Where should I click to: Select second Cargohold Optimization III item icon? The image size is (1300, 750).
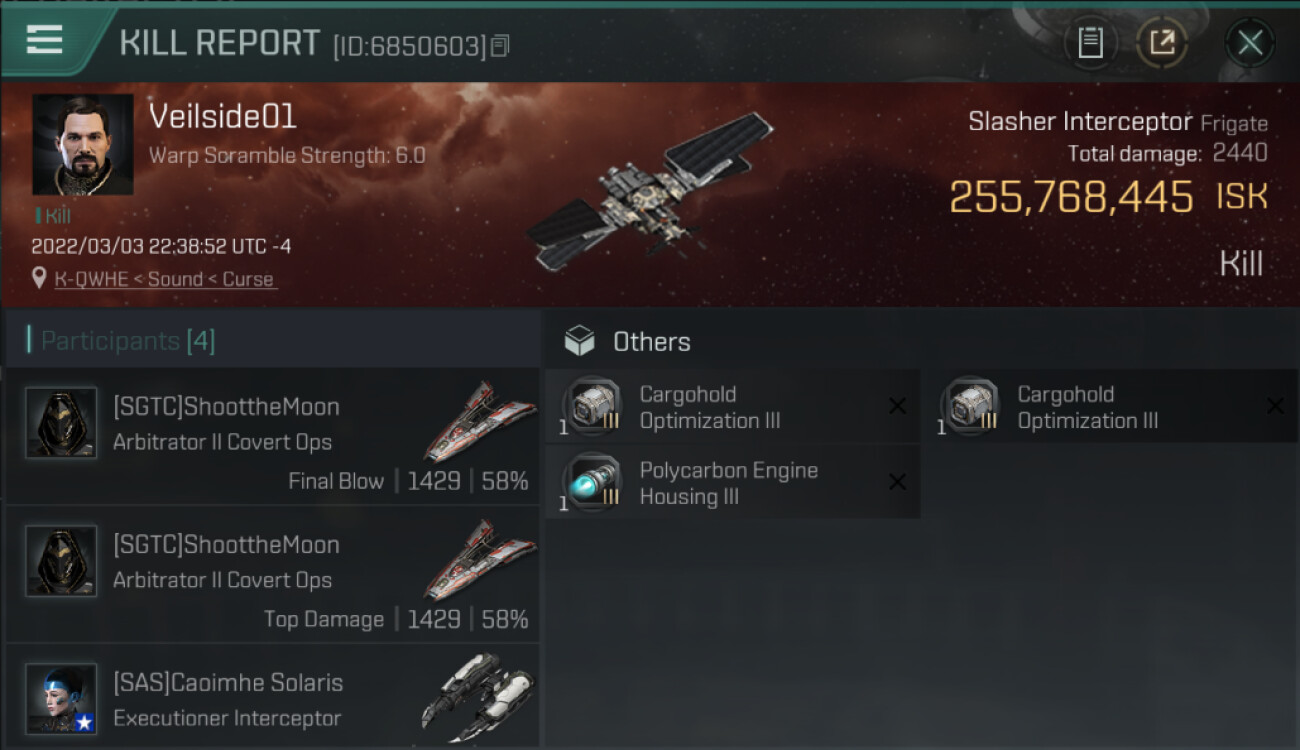click(x=970, y=406)
